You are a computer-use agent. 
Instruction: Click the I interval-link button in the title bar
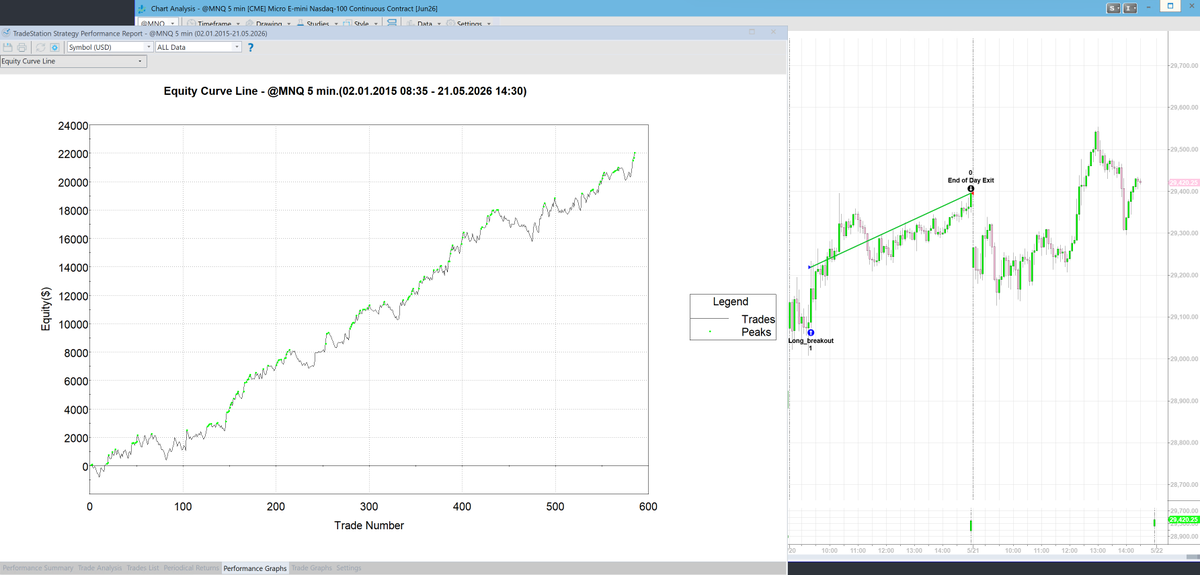1130,8
